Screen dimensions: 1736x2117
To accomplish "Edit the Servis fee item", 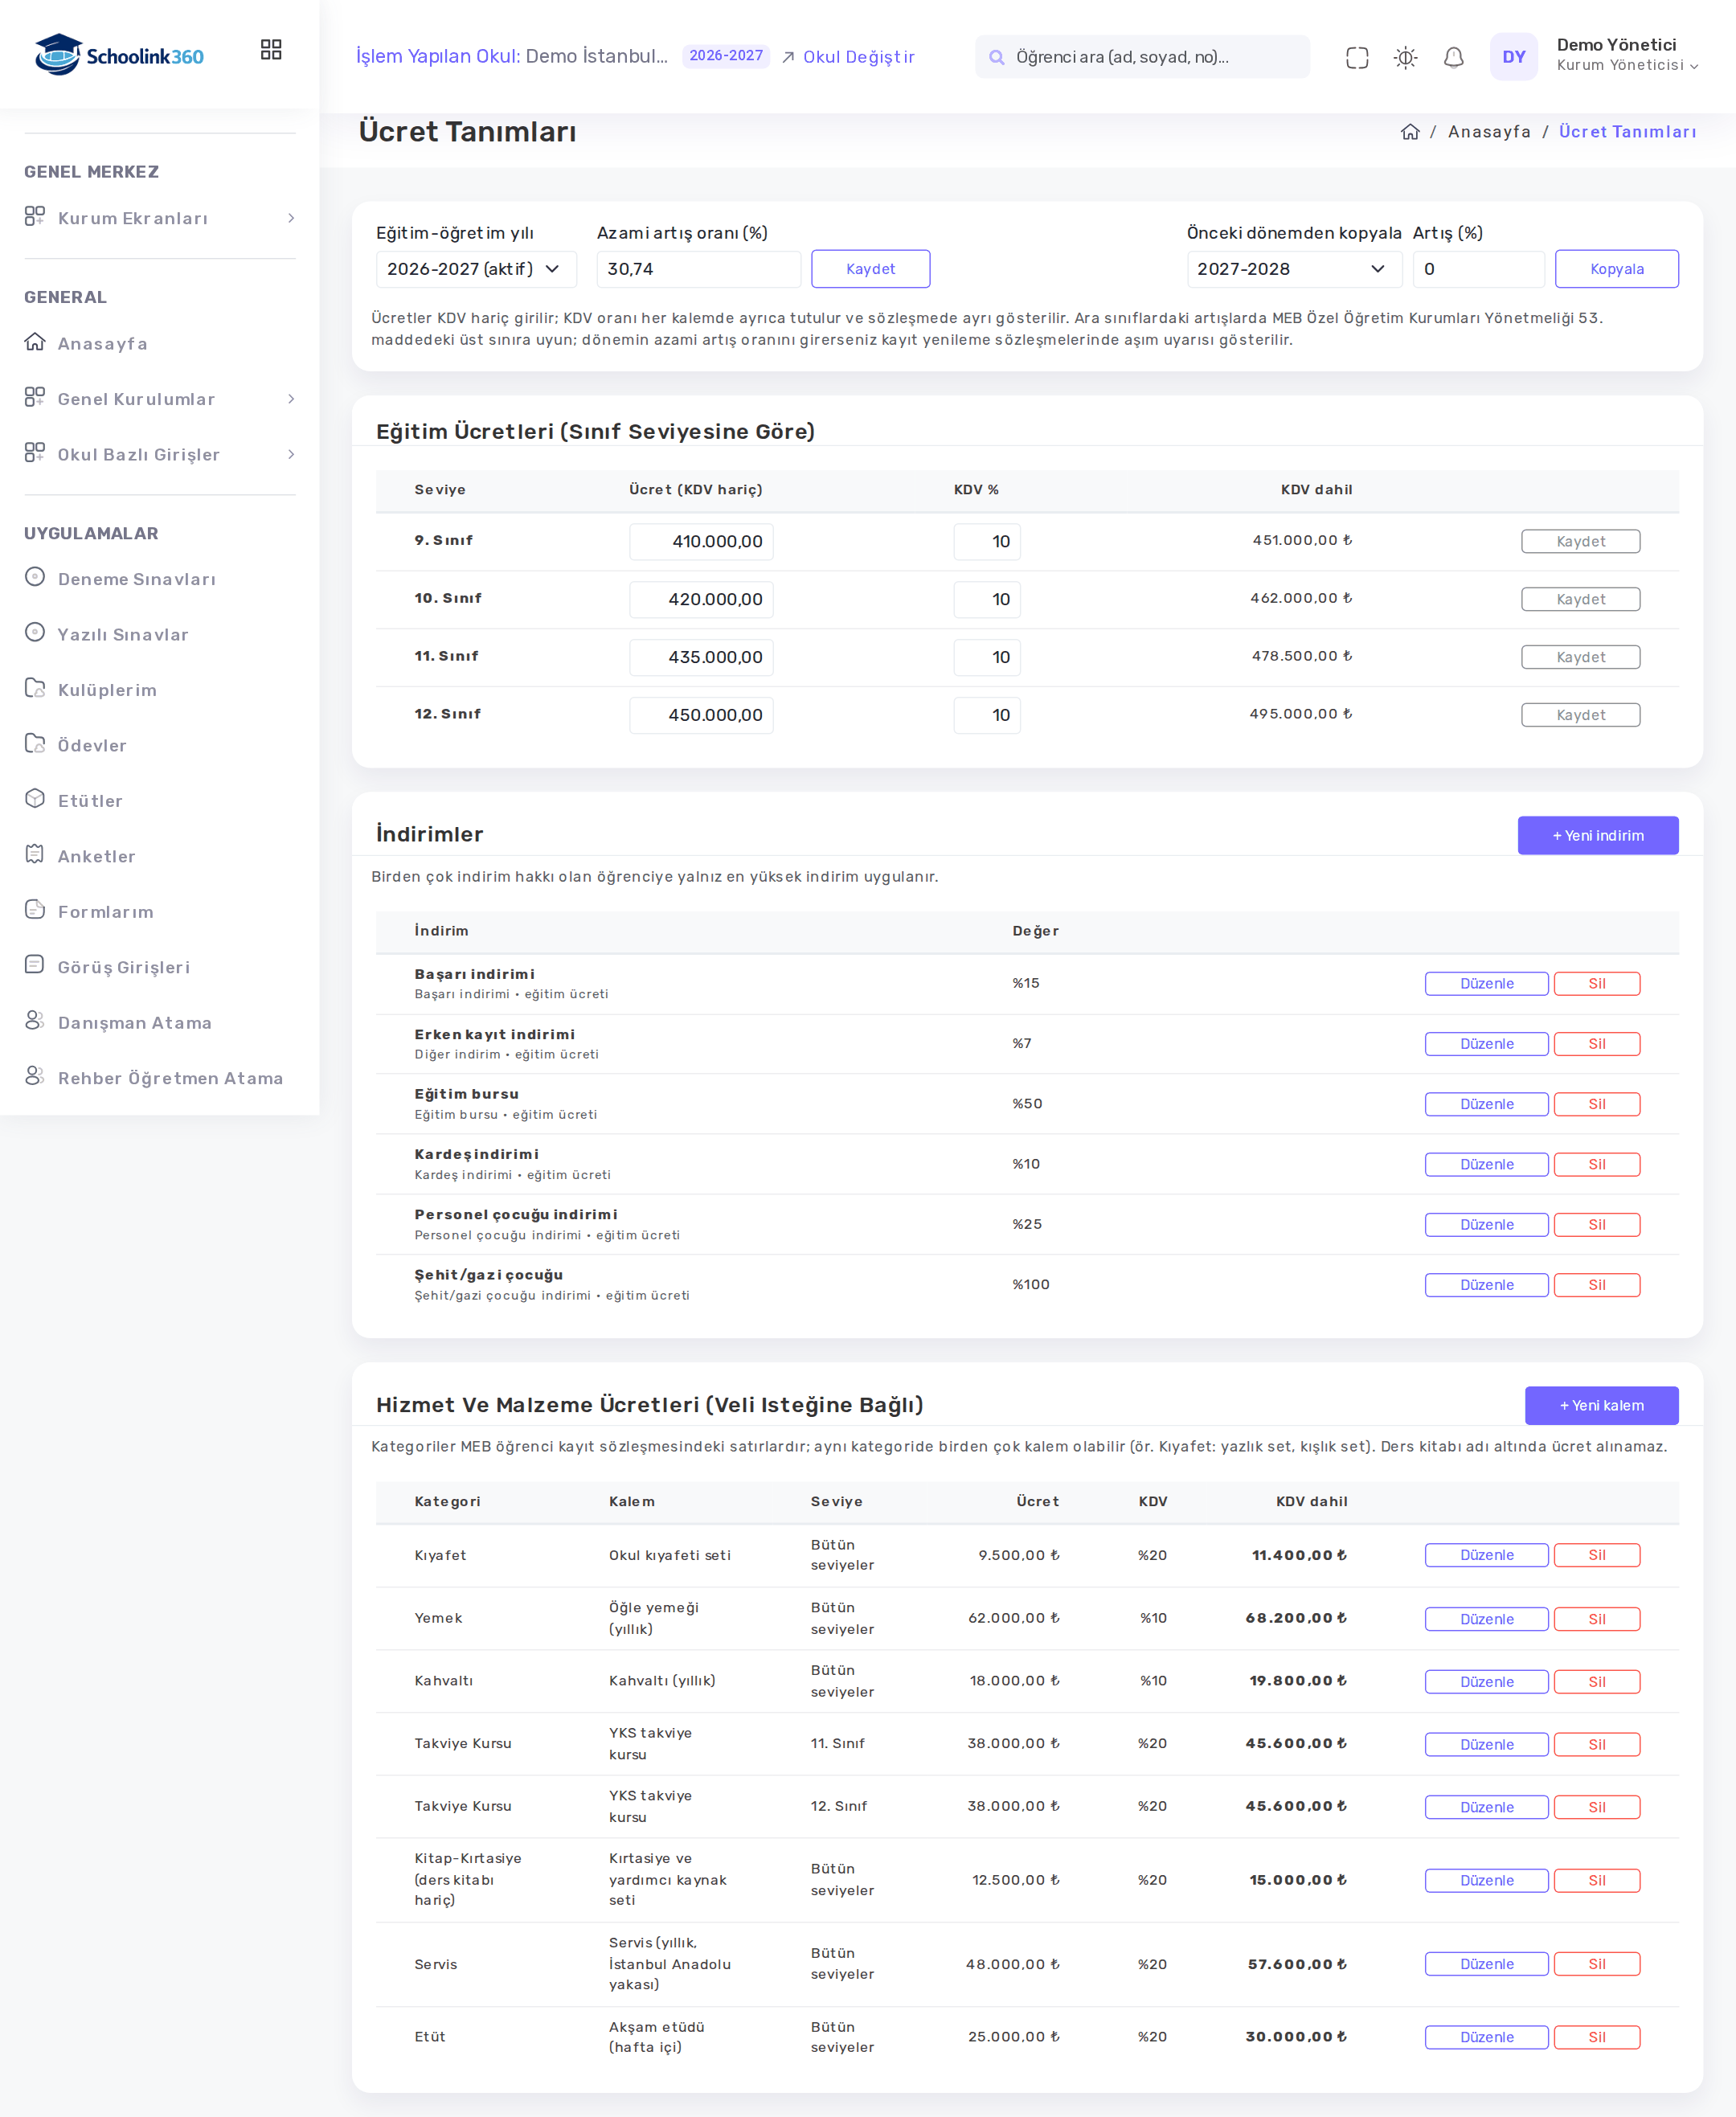I will tap(1486, 1964).
